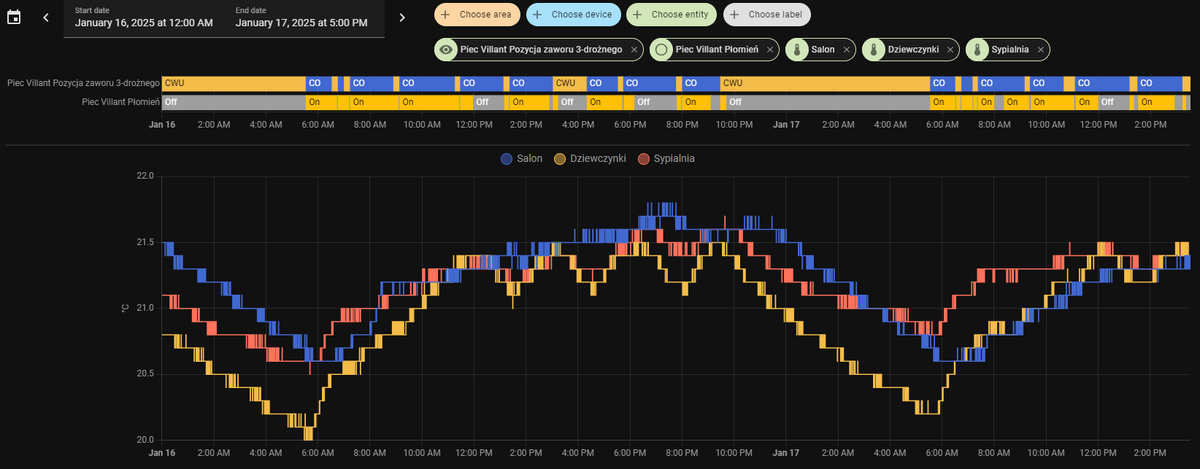Click thermometer icon on Salon chip
This screenshot has height=469, width=1200.
(798, 49)
